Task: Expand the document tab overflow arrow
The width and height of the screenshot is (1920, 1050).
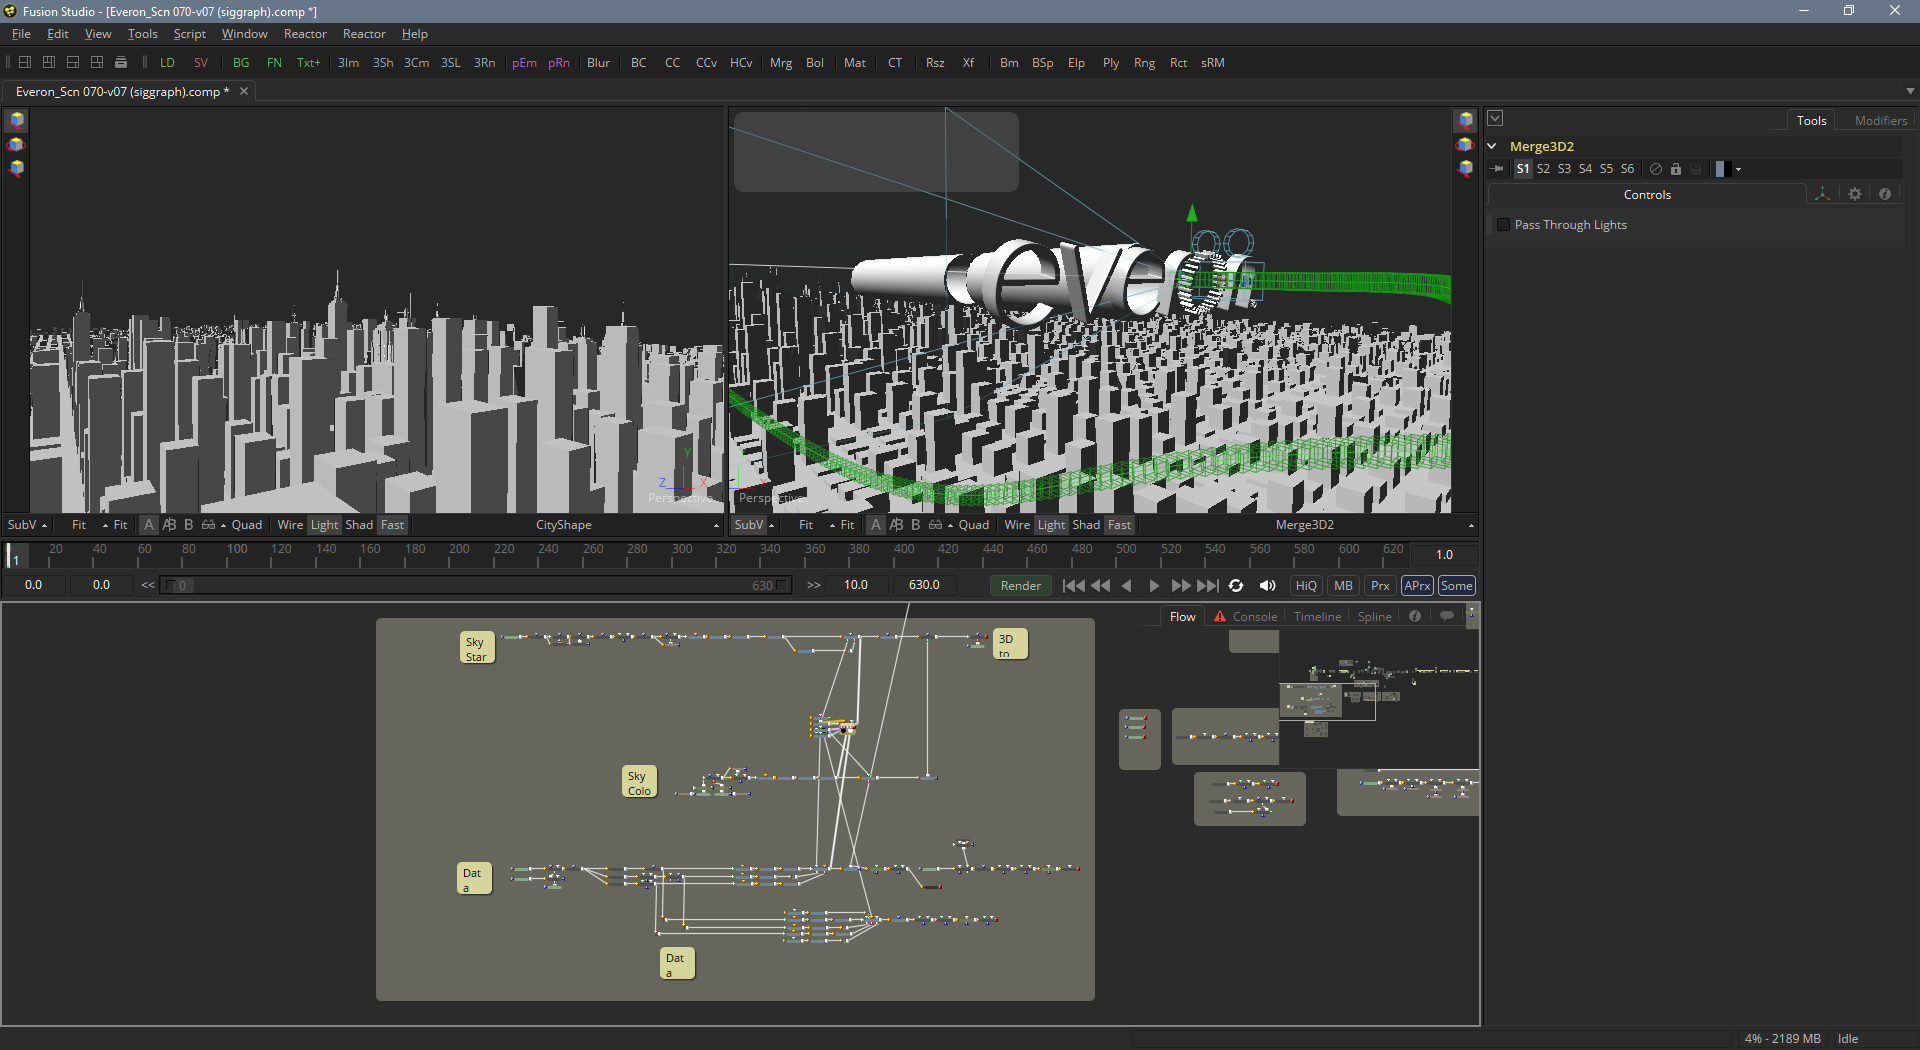Action: click(1910, 91)
